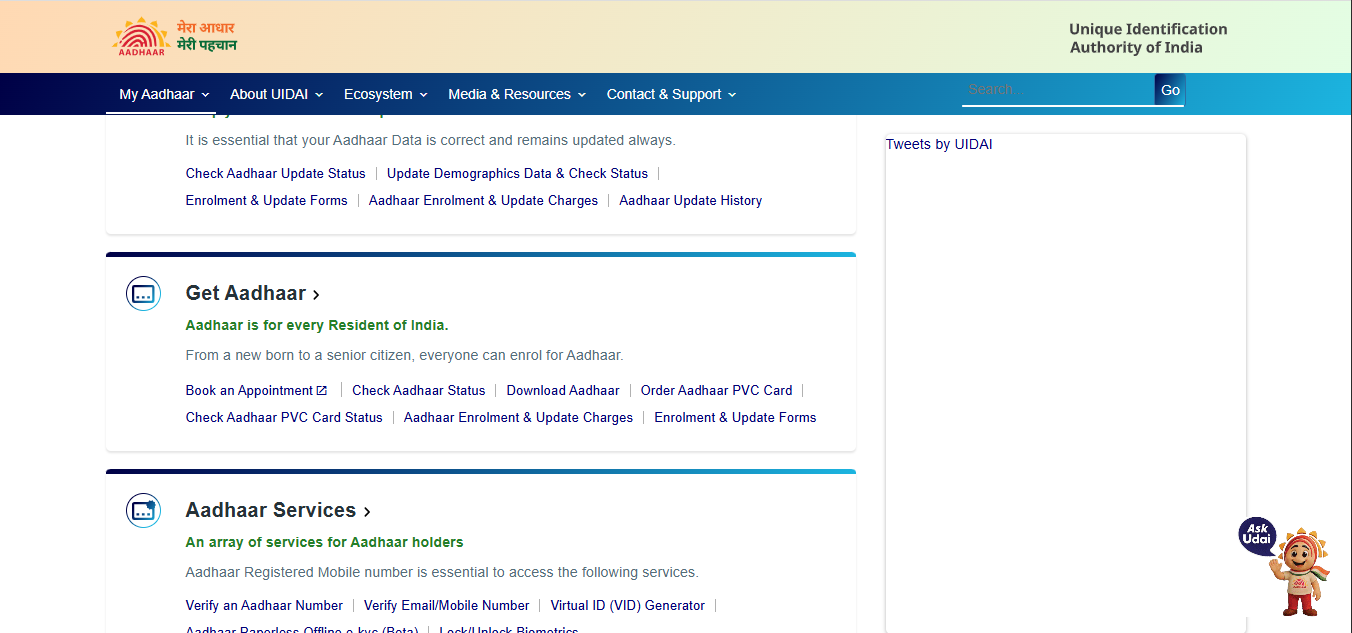Image resolution: width=1352 pixels, height=633 pixels.
Task: Click the Download Aadhaar link
Action: click(x=563, y=390)
